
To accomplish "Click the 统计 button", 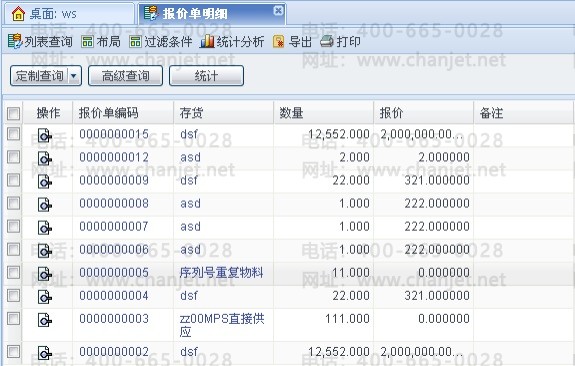I will pos(206,76).
